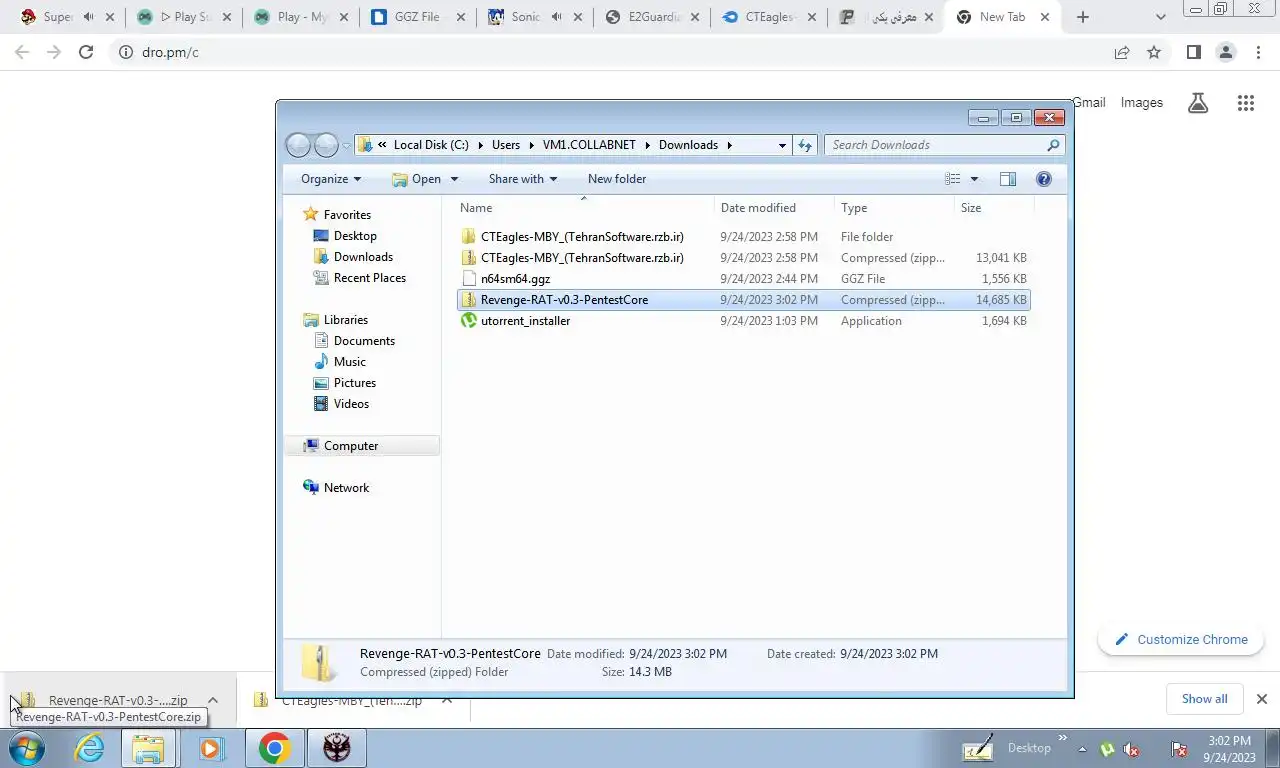Open Desktop under Favorites
Image resolution: width=1280 pixels, height=768 pixels.
[355, 236]
